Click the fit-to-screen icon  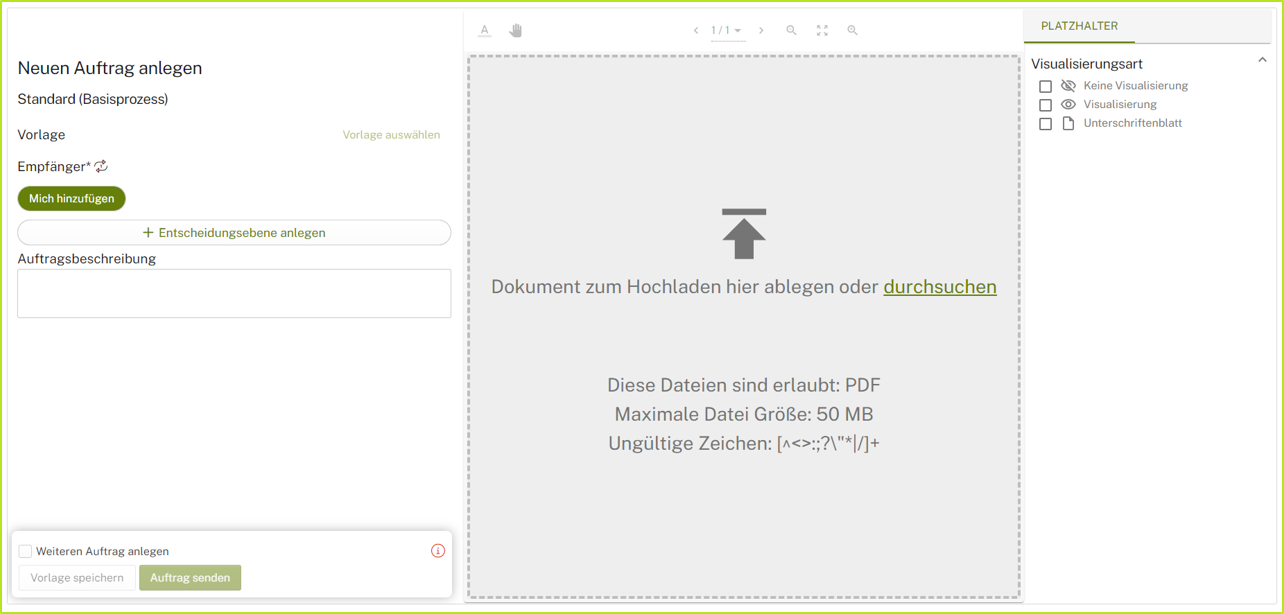click(822, 31)
